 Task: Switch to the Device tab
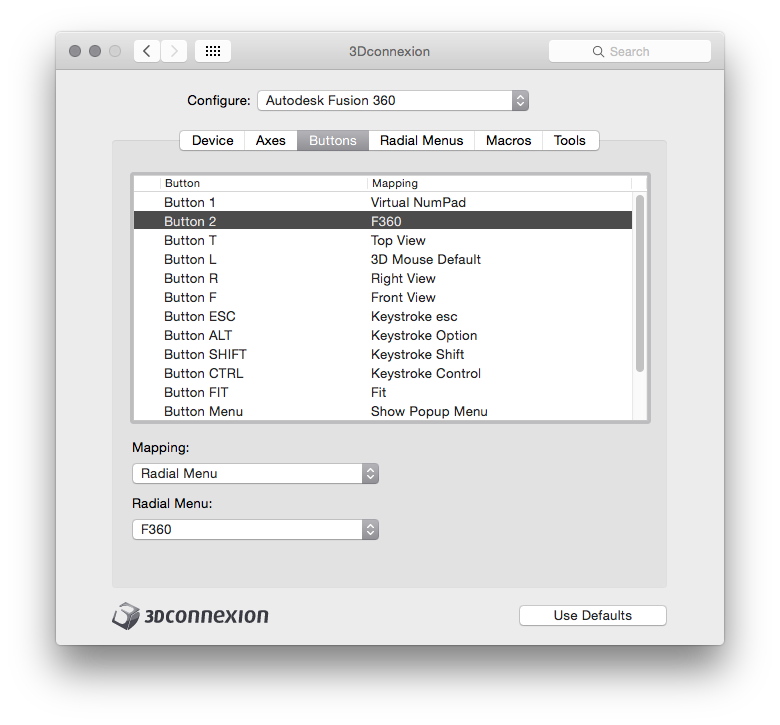[x=212, y=140]
